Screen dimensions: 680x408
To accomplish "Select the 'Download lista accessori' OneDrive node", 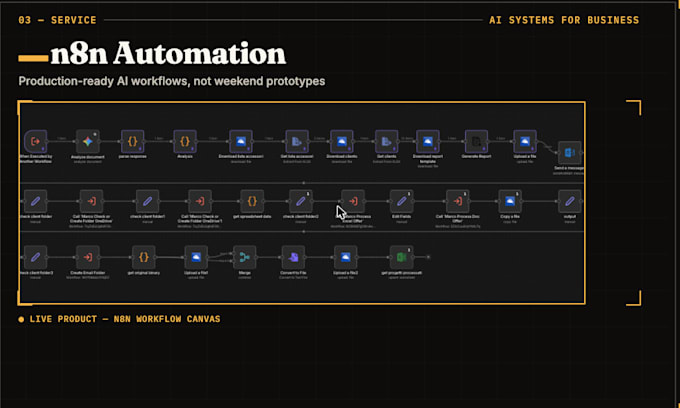I will tap(241, 141).
